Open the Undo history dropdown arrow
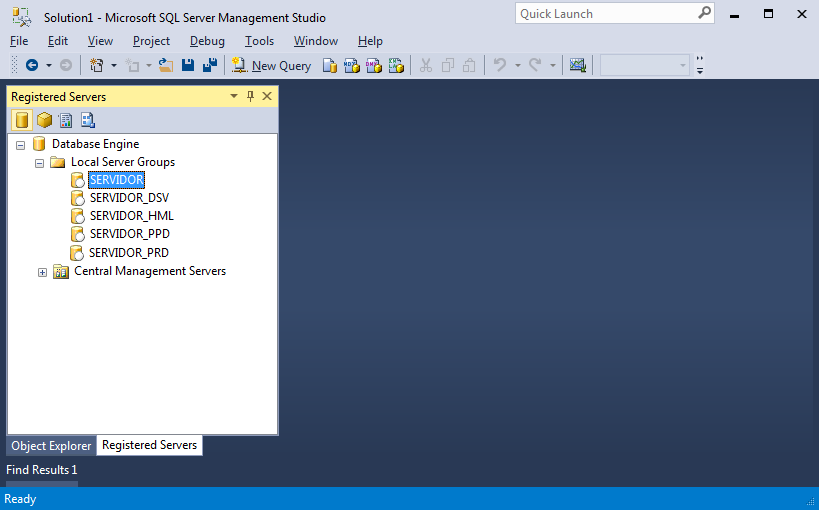819x511 pixels. coord(518,65)
